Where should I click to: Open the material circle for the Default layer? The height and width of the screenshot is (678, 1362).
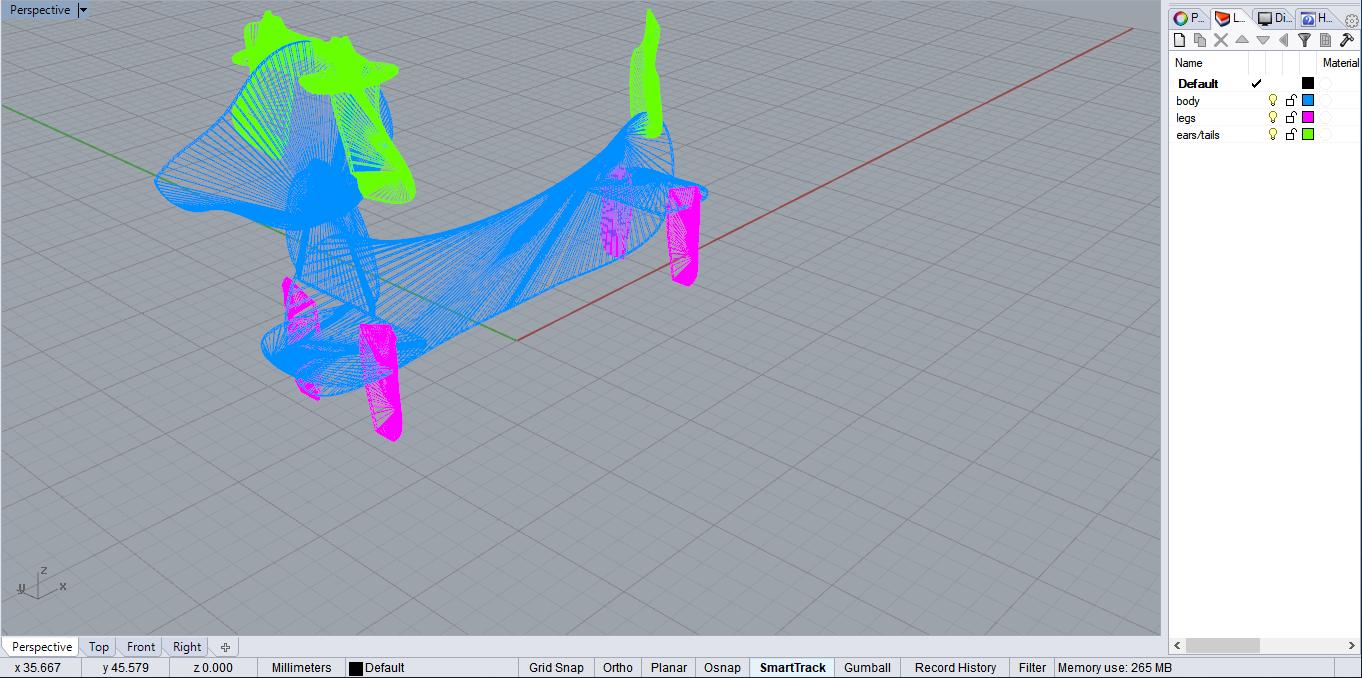1324,84
